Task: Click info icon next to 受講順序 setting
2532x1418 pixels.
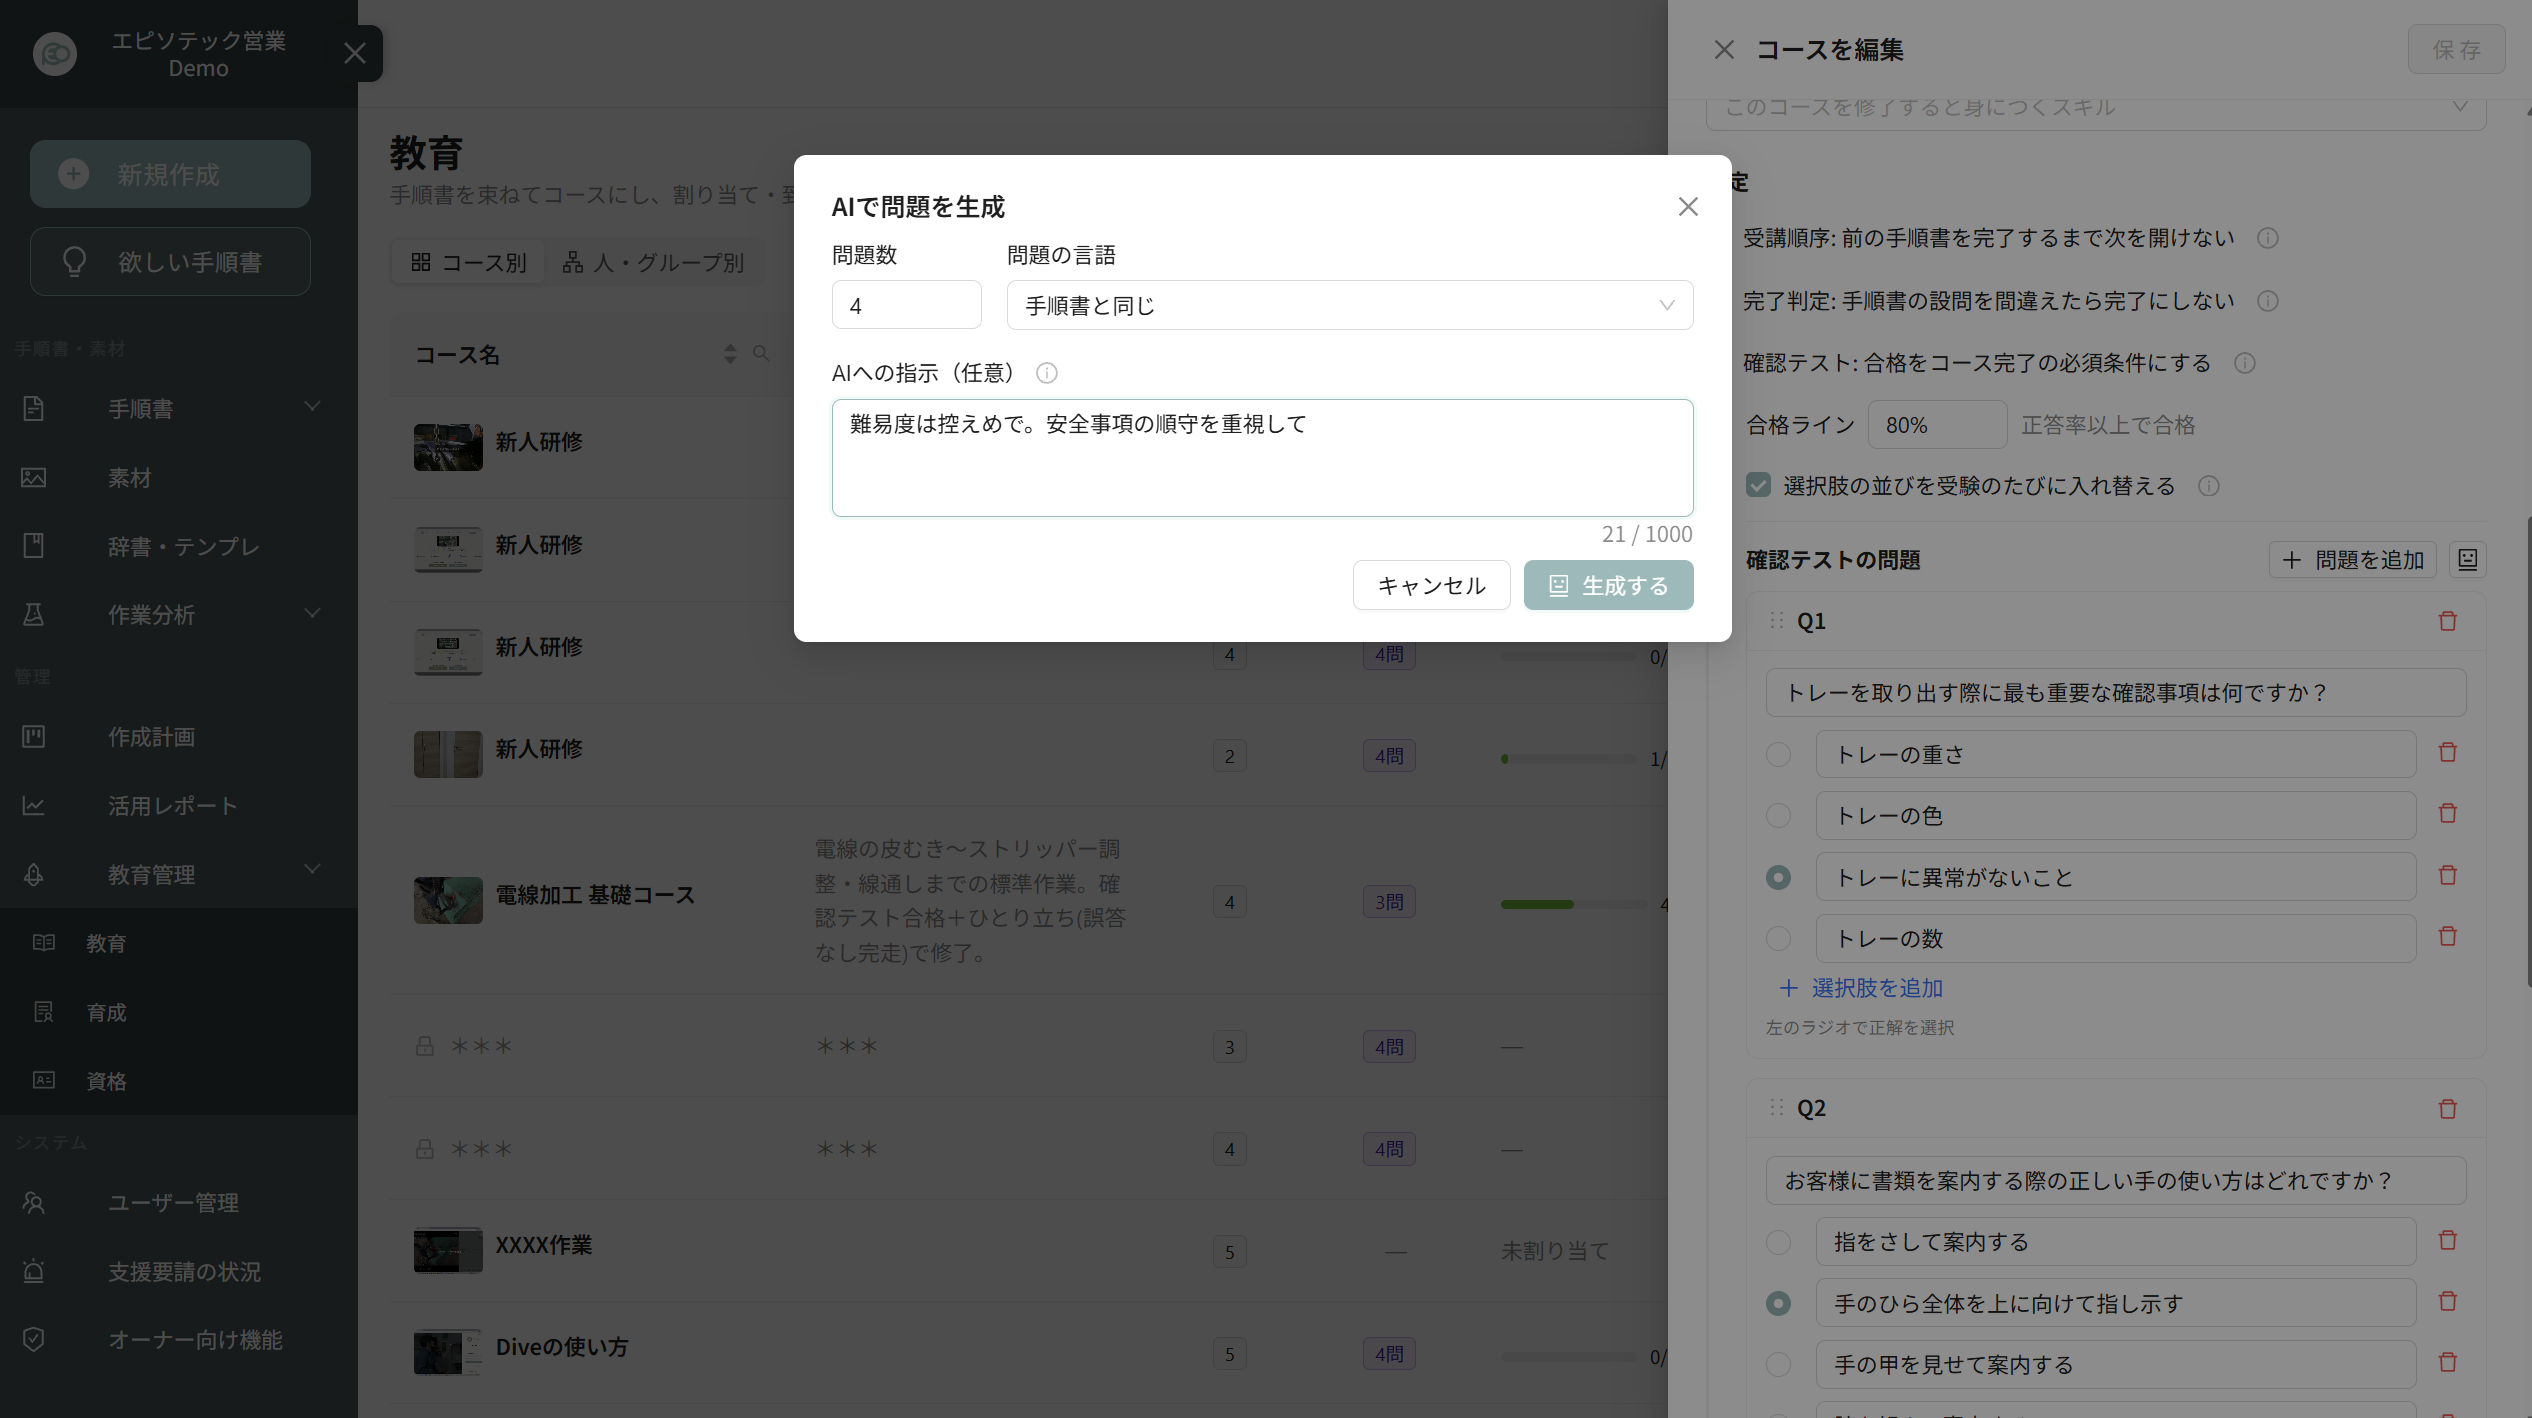Action: point(2267,238)
